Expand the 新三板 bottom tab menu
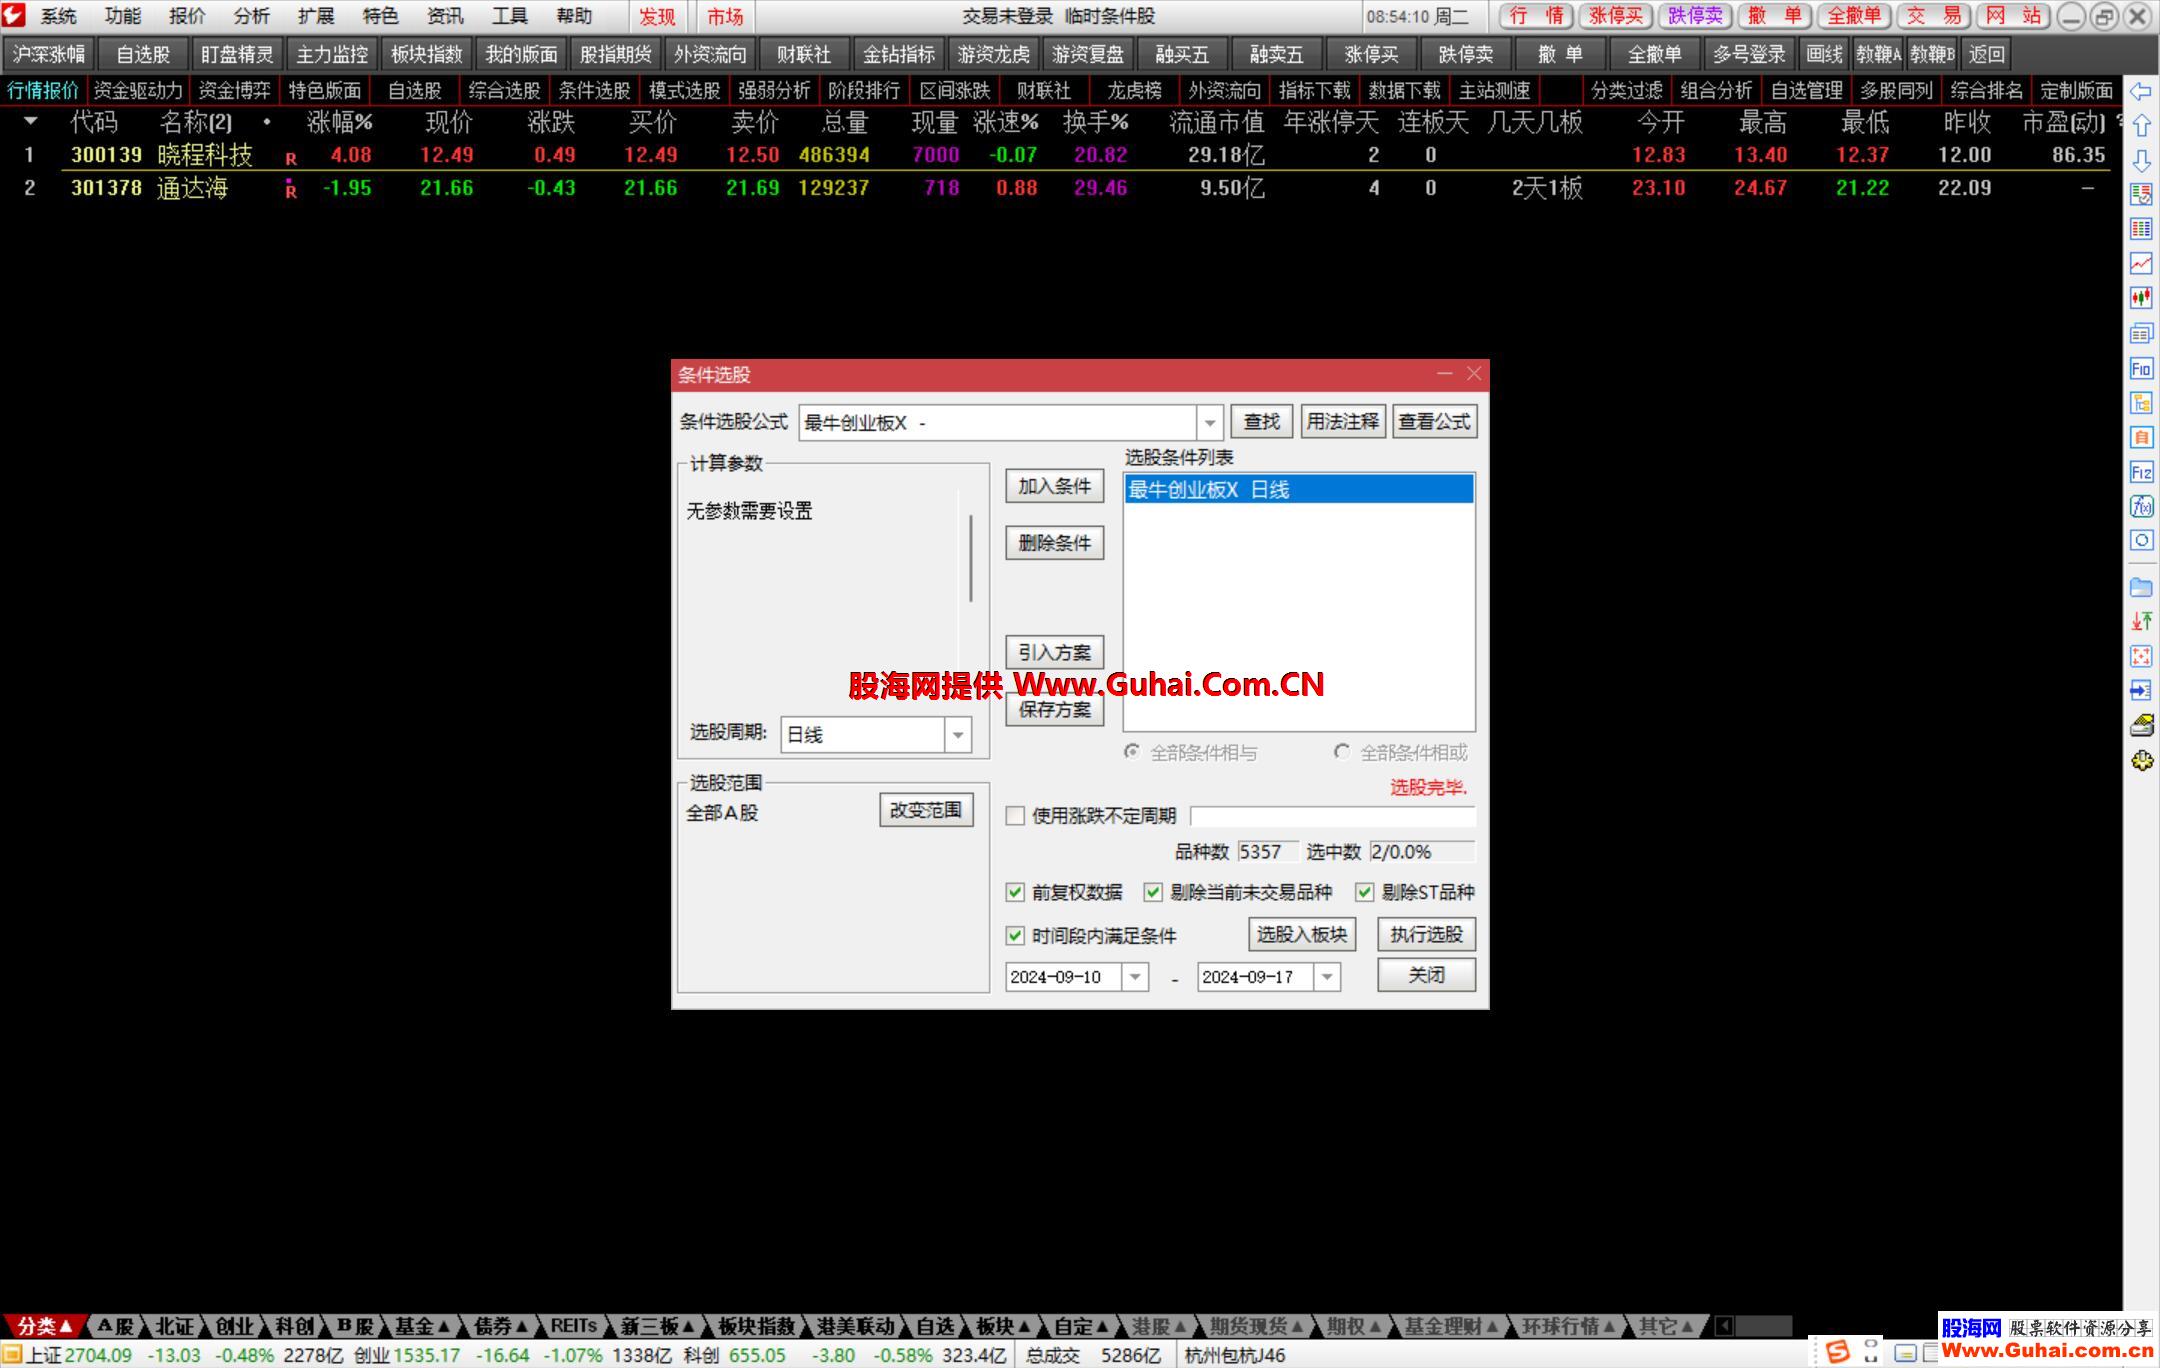Screen dimensions: 2160x1368 [x=657, y=1326]
